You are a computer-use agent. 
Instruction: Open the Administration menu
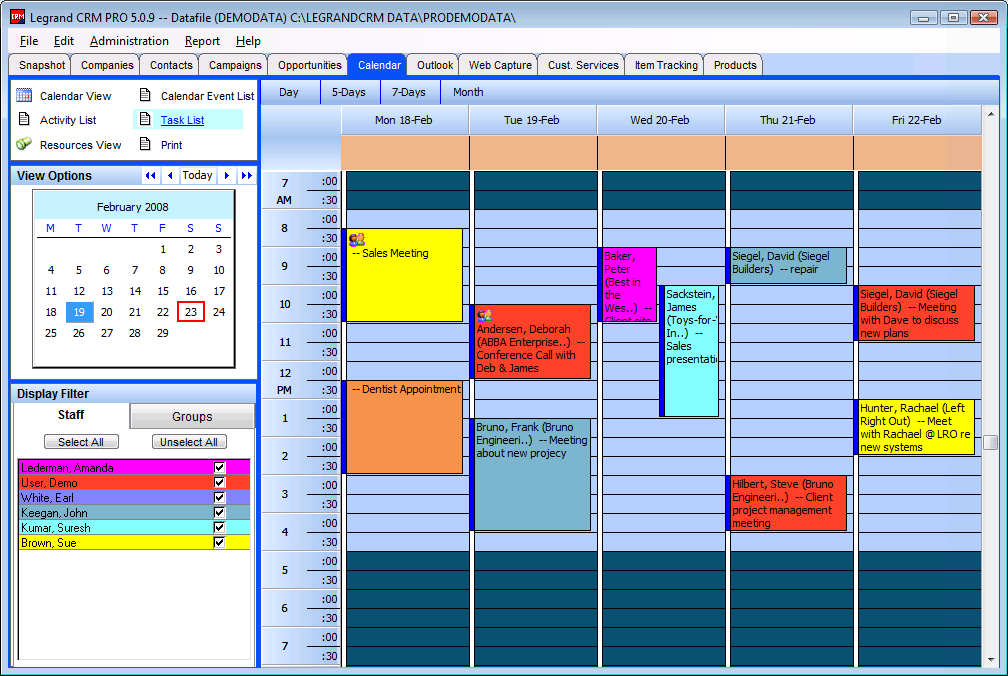[129, 41]
